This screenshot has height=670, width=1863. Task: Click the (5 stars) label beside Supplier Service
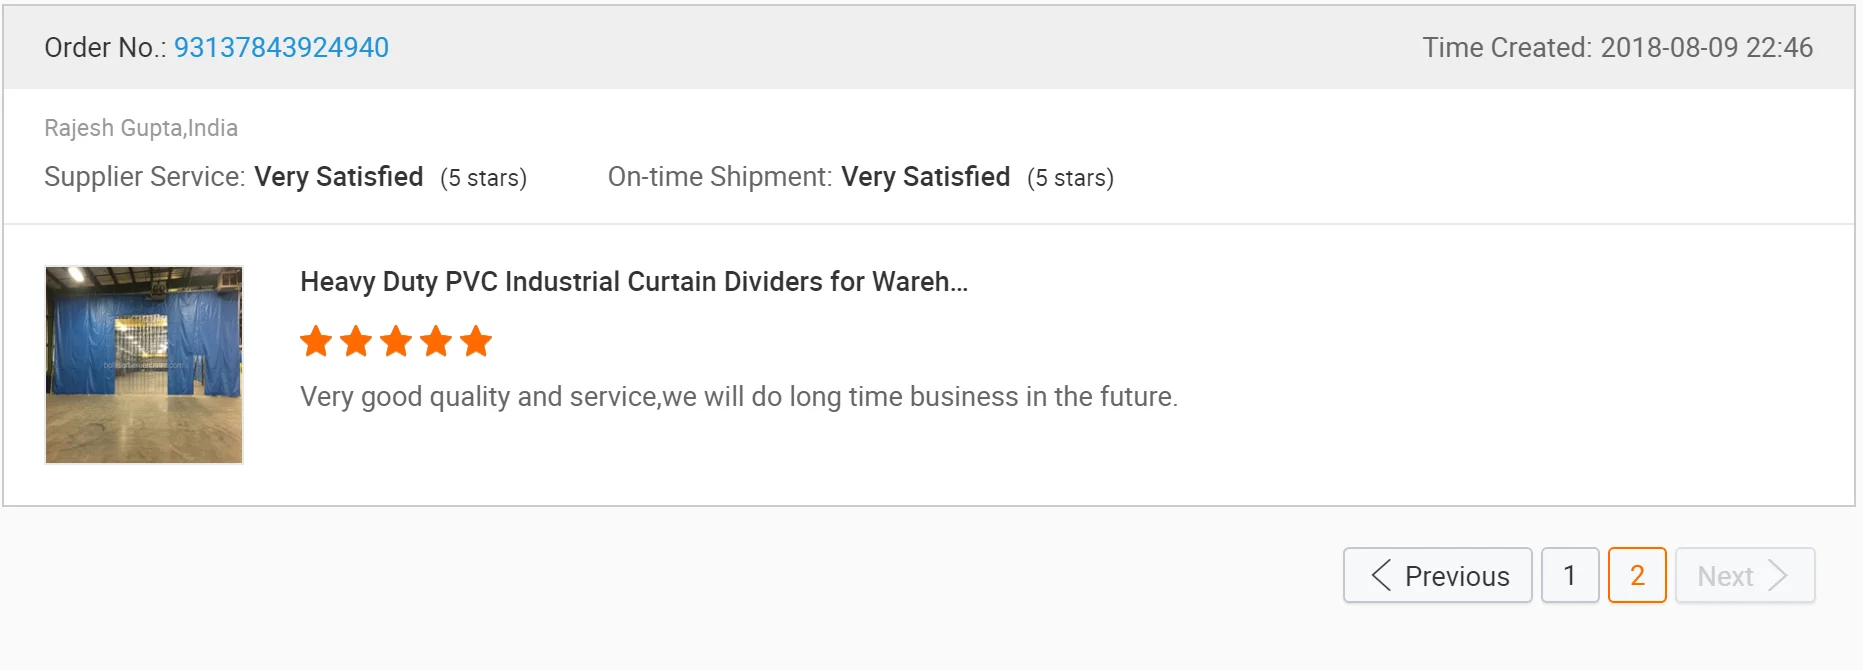483,178
